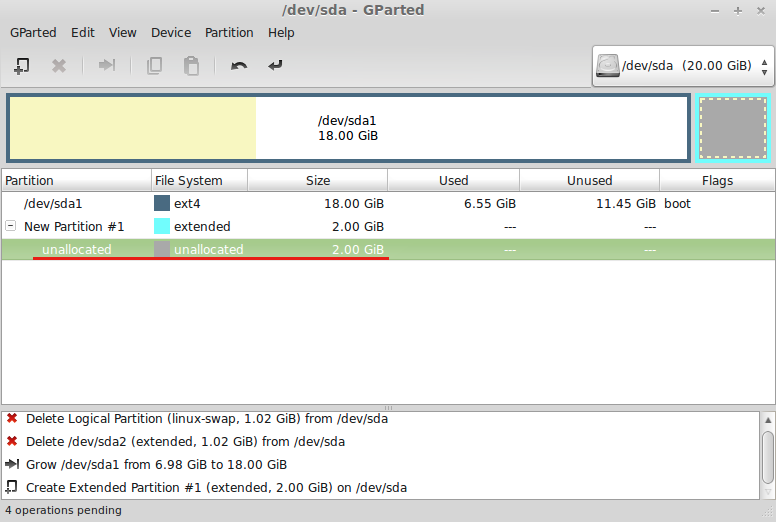Click the unallocated gray color swatch
The image size is (776, 522).
point(162,249)
